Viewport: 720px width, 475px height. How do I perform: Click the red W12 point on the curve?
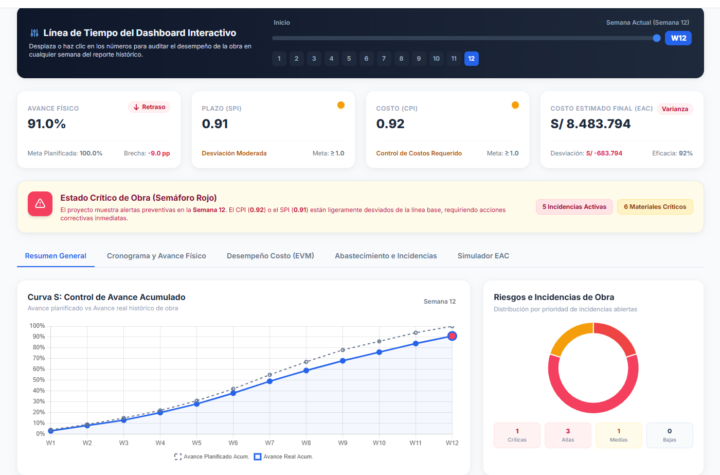(452, 336)
